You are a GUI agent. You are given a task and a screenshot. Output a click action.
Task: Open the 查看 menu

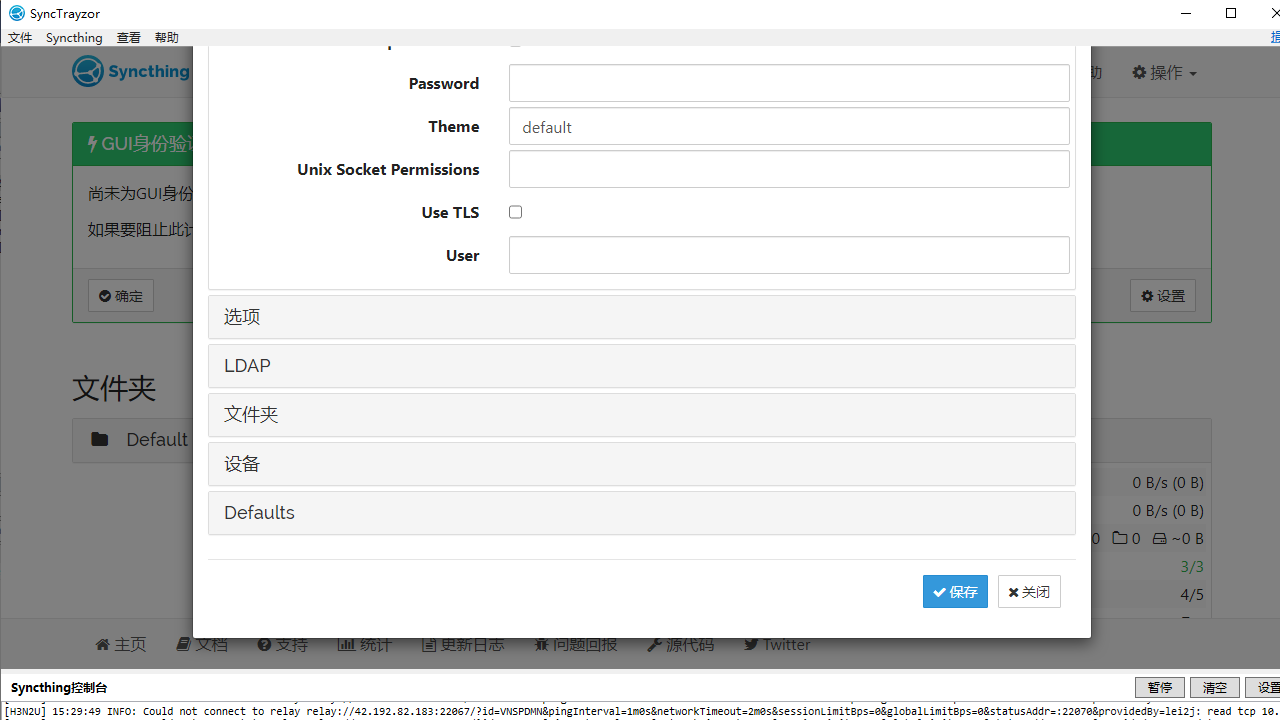(x=128, y=37)
